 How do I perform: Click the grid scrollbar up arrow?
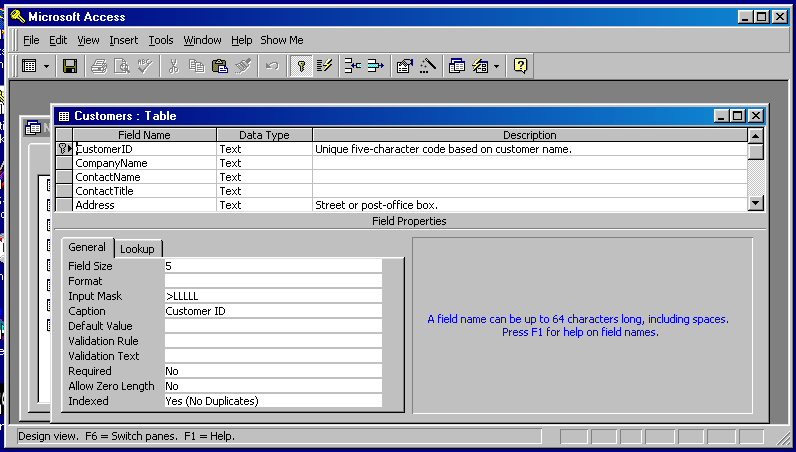pos(756,136)
